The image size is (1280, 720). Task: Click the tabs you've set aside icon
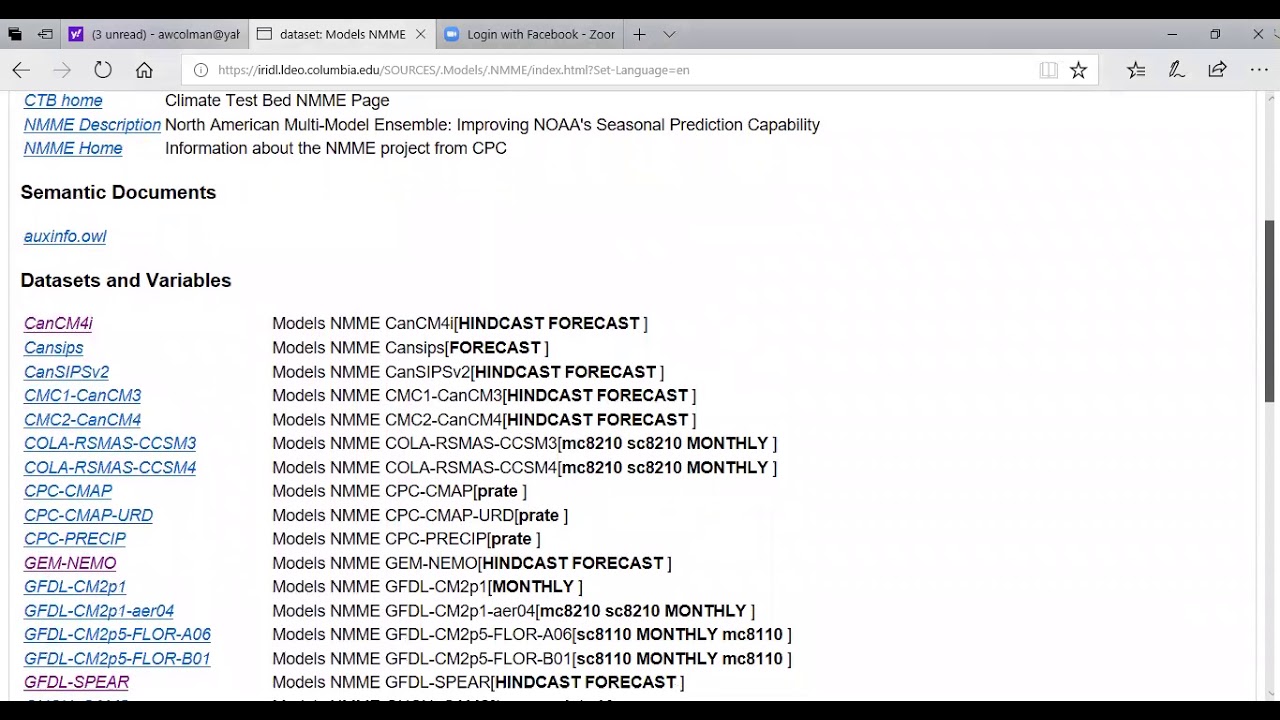(14, 34)
